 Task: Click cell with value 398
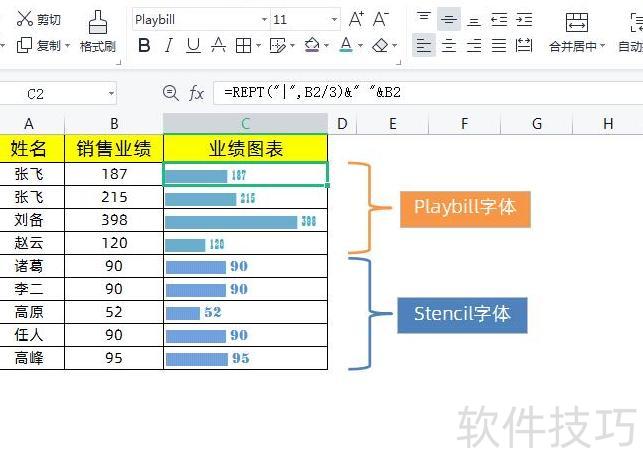114,220
